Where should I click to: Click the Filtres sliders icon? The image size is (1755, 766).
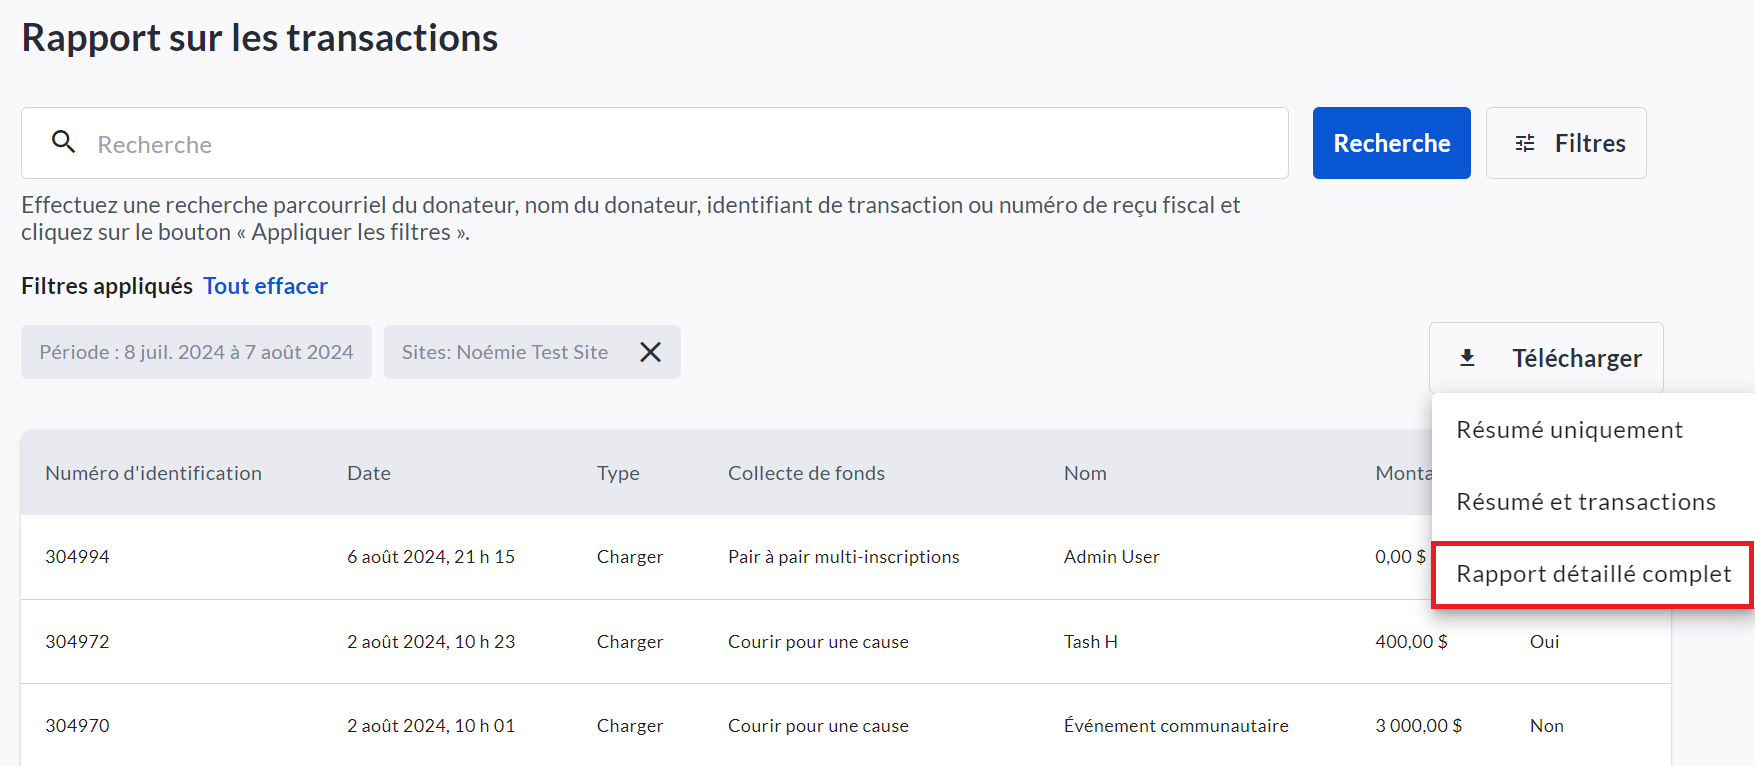[1524, 143]
